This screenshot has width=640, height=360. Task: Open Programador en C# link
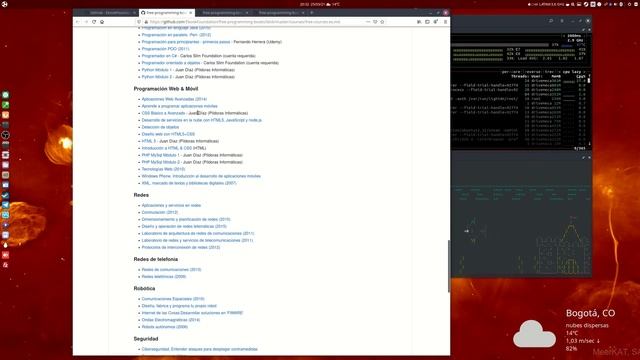click(x=159, y=56)
